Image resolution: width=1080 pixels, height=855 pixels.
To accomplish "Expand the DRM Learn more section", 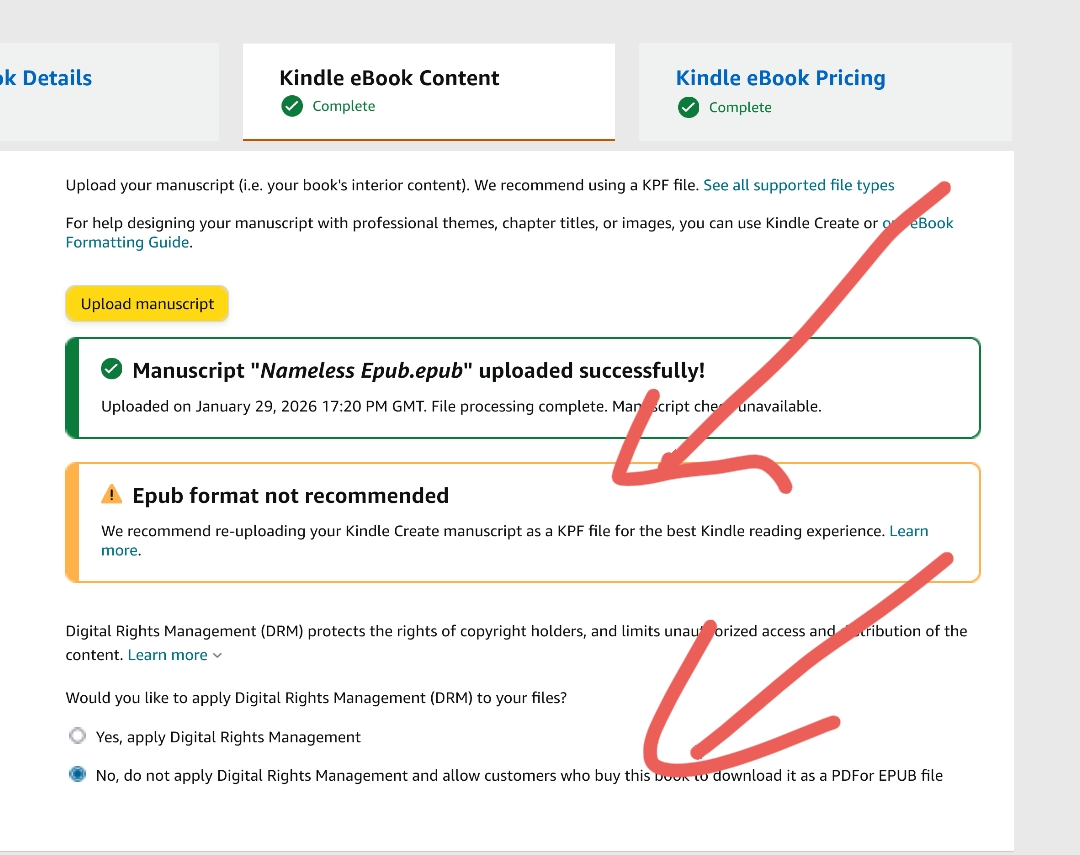I will click(167, 655).
